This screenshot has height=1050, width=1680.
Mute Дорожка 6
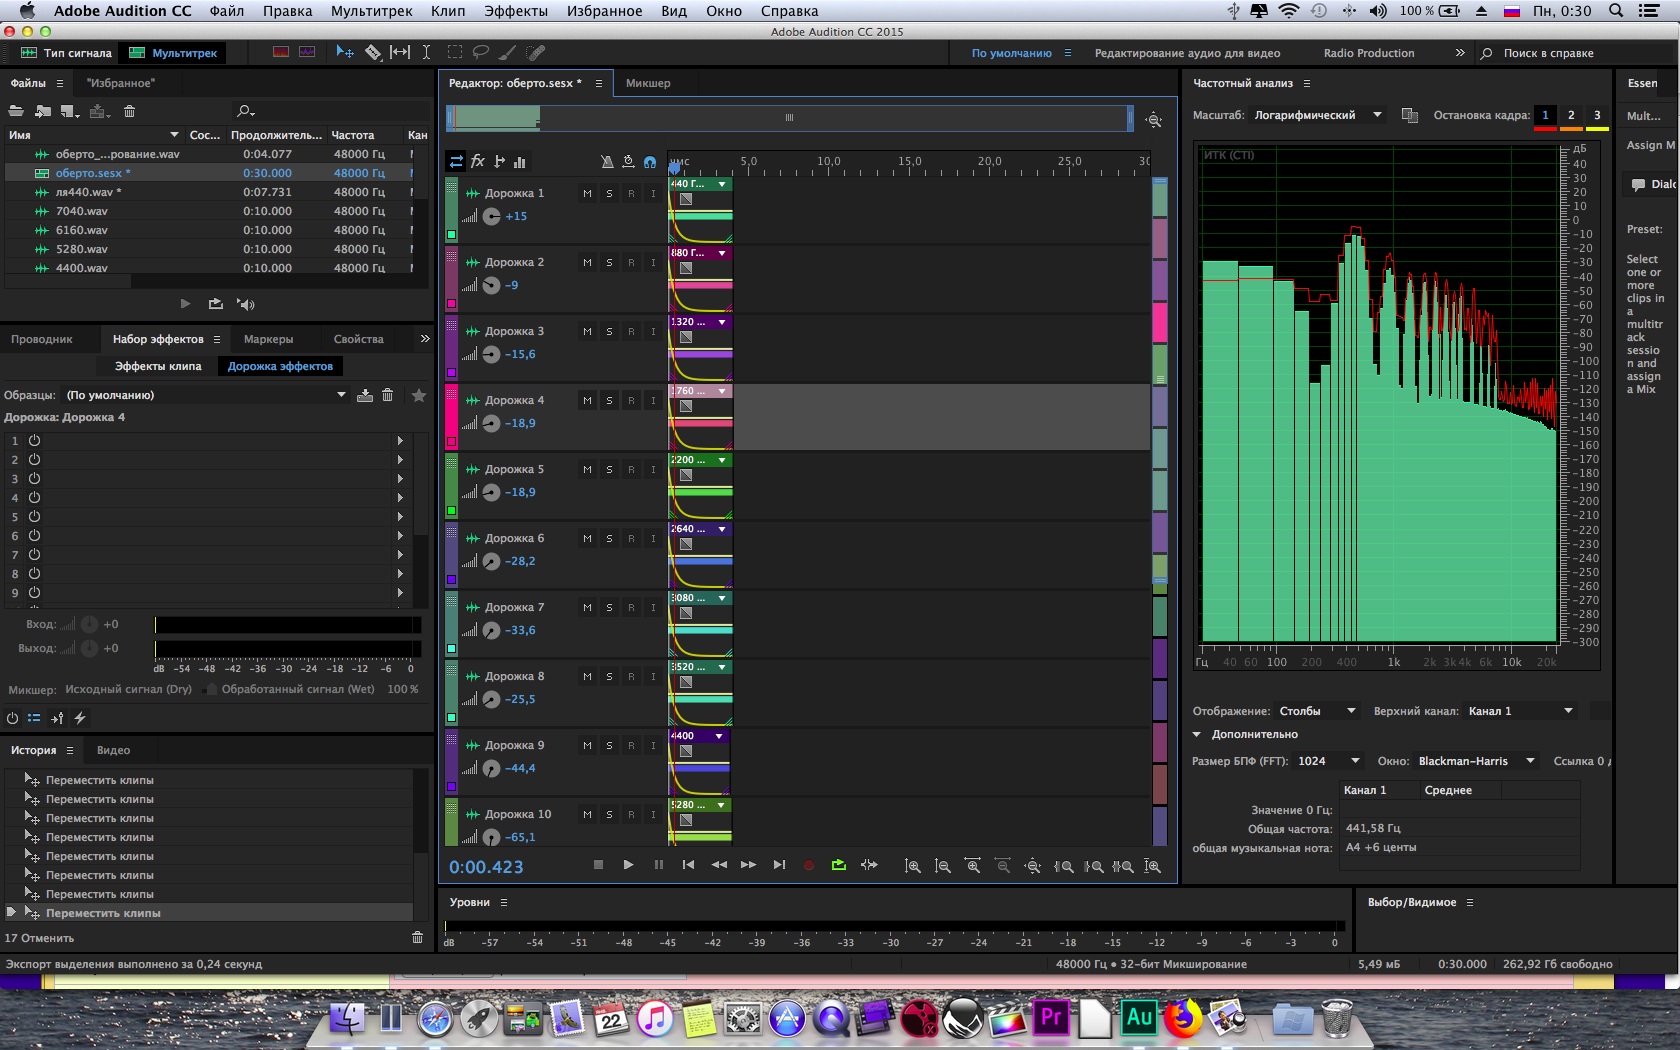(587, 538)
